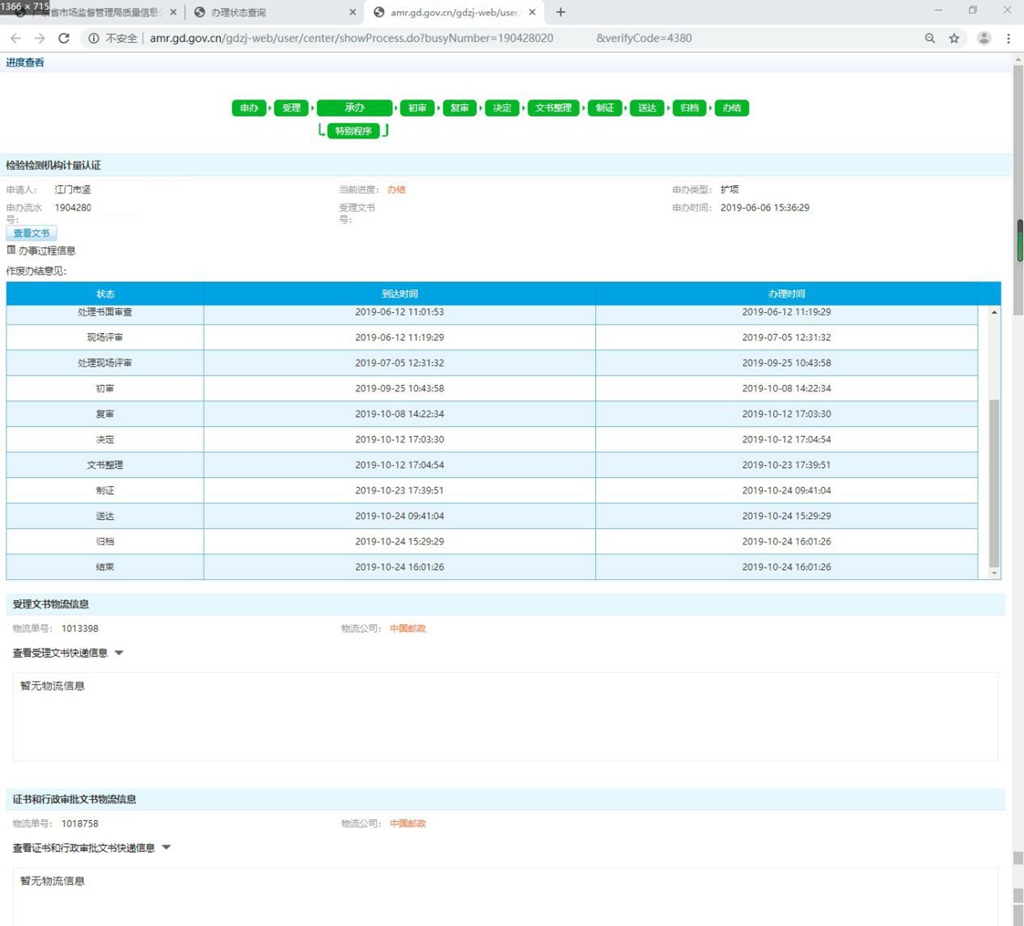Click the magnifier zoom icon in address bar
The height and width of the screenshot is (926, 1024).
point(930,38)
